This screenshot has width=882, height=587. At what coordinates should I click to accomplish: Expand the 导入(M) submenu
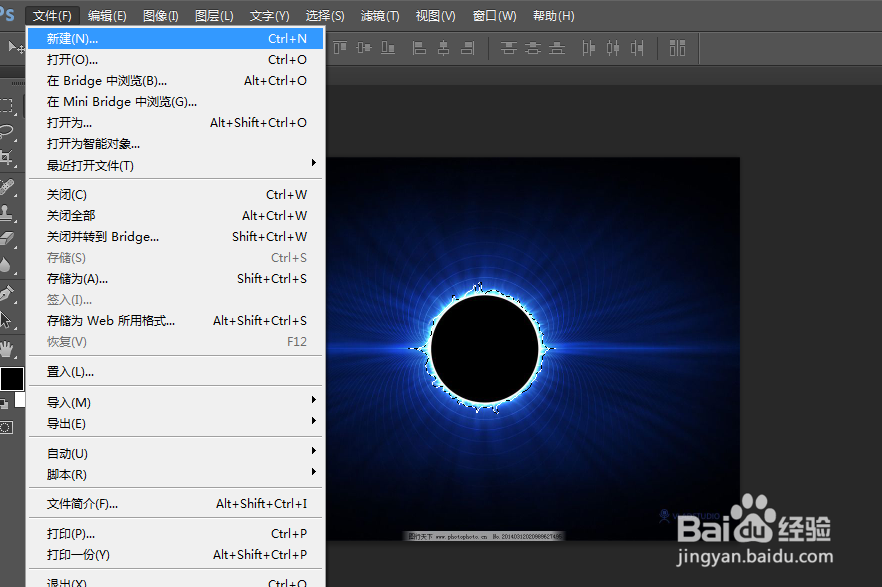click(x=176, y=403)
